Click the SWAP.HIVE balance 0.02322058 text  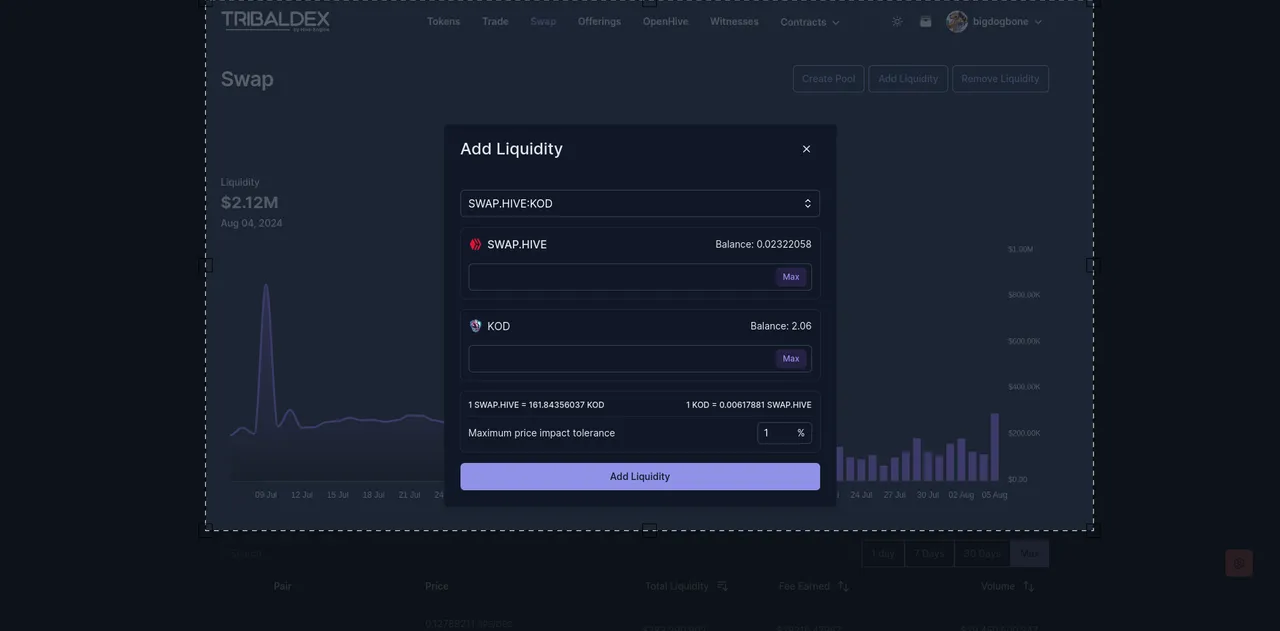763,244
